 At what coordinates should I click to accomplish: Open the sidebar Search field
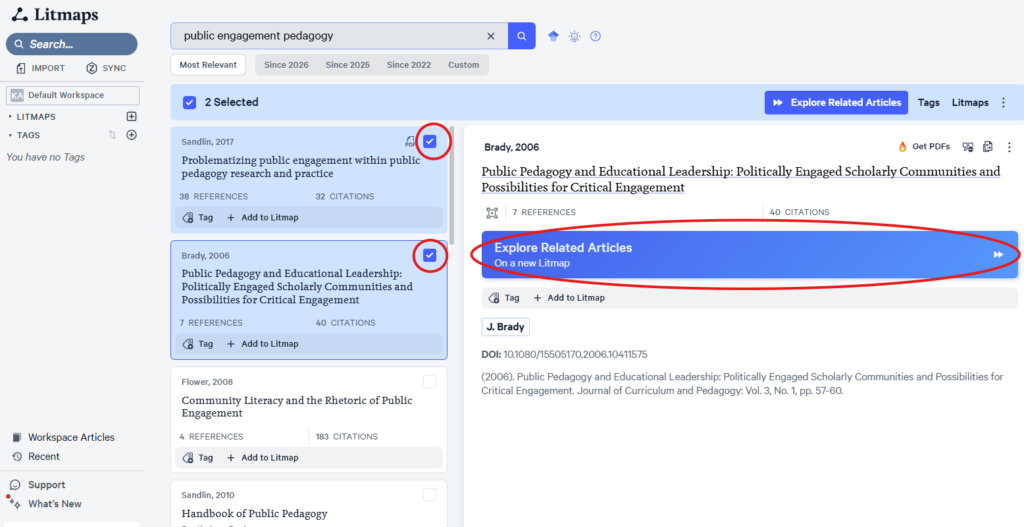click(72, 44)
